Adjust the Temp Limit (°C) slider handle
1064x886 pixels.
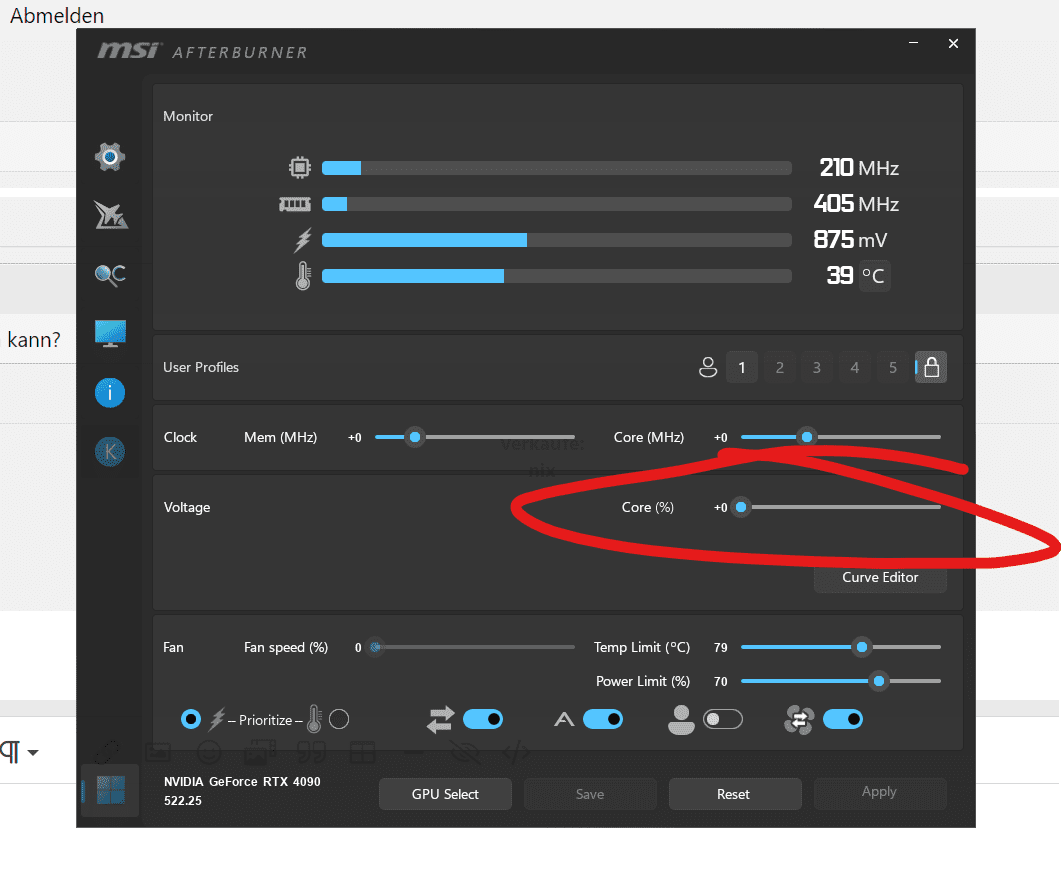[862, 647]
